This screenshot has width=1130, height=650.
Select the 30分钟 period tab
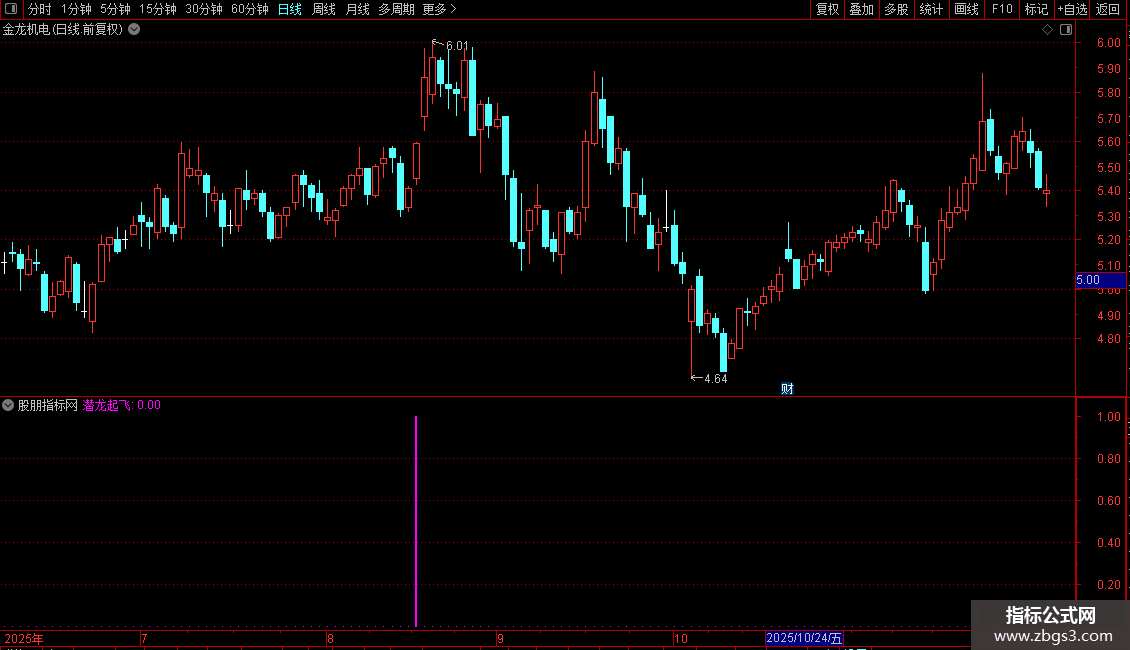(203, 9)
